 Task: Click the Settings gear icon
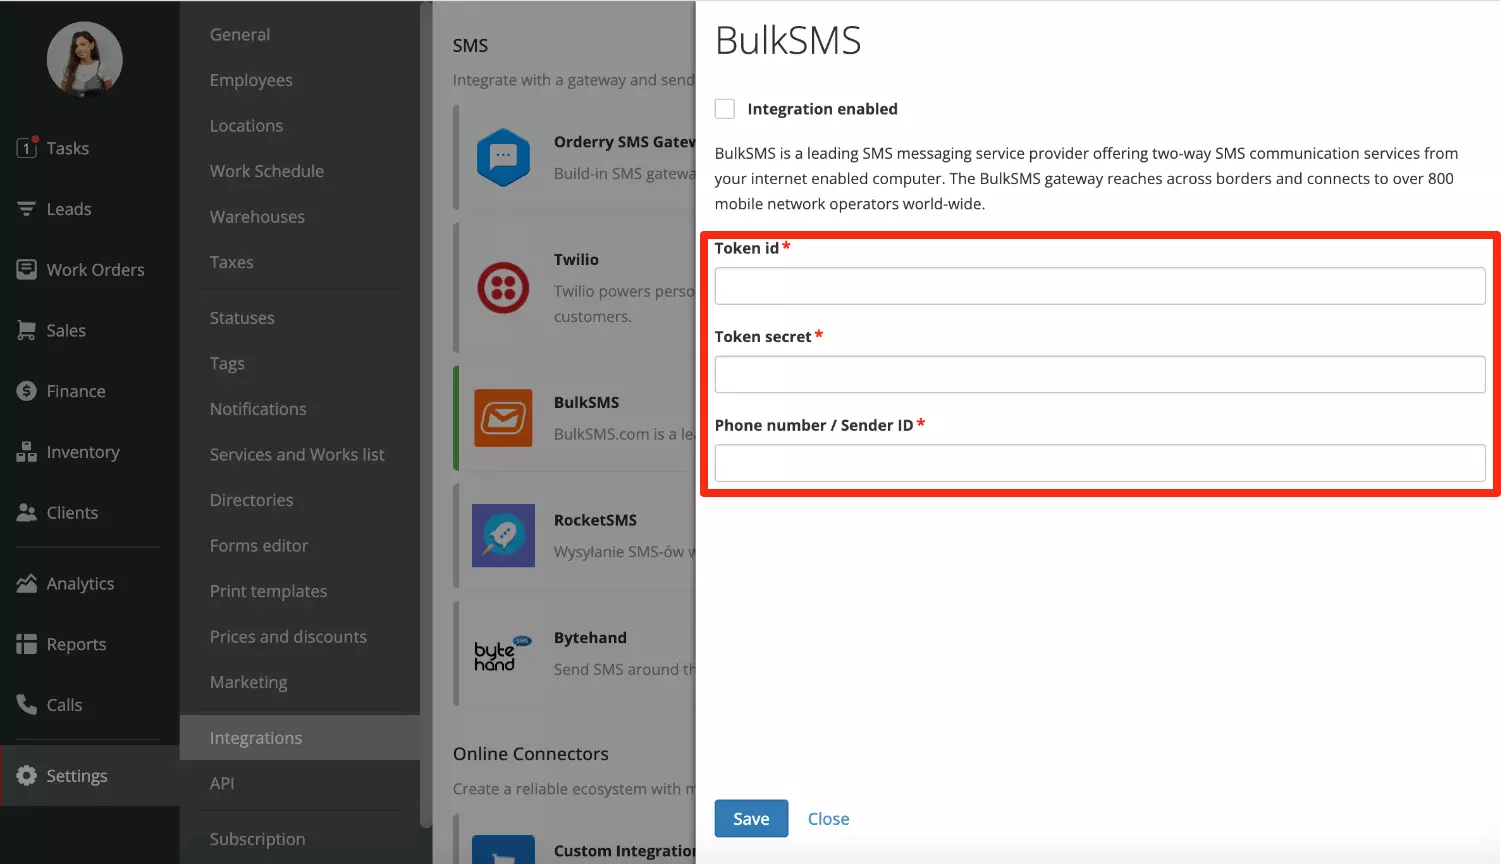27,776
